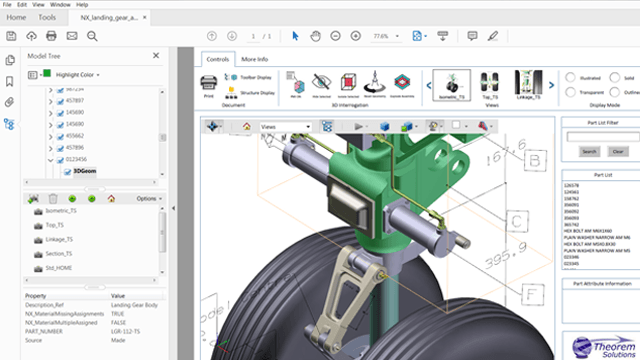The width and height of the screenshot is (640, 360).
Task: Click the Save file icon
Action: (x=11, y=36)
